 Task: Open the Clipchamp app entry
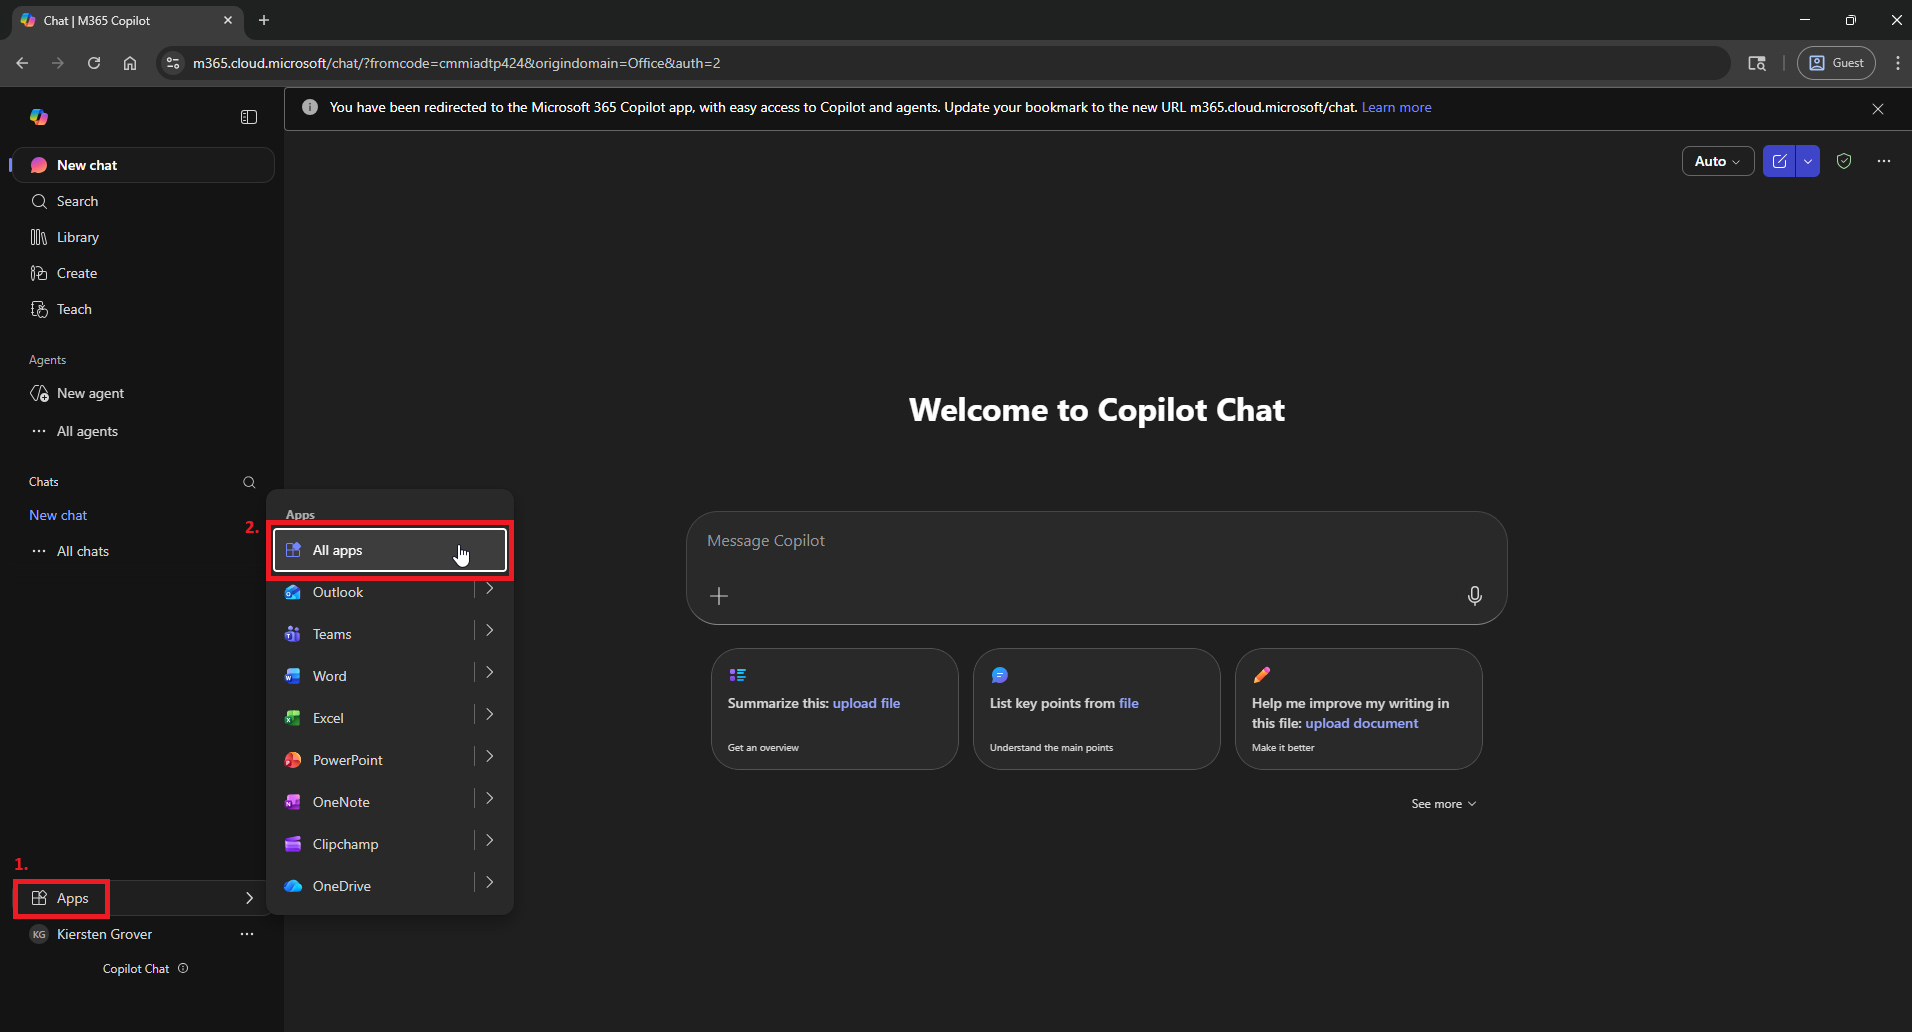pos(345,844)
